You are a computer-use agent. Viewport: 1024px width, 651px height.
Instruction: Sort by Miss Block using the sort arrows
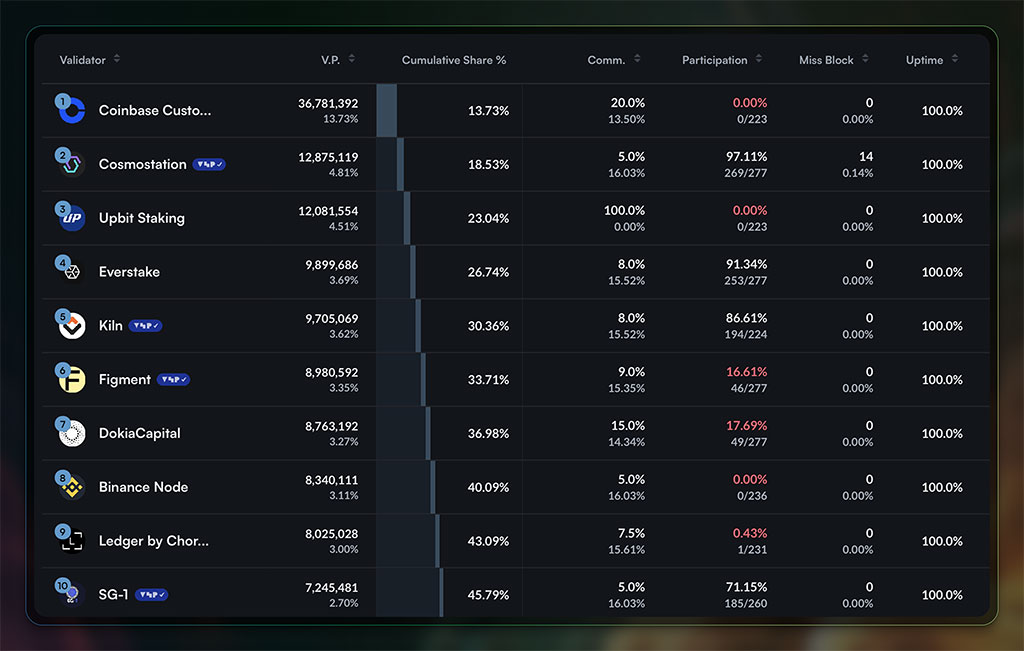(865, 59)
